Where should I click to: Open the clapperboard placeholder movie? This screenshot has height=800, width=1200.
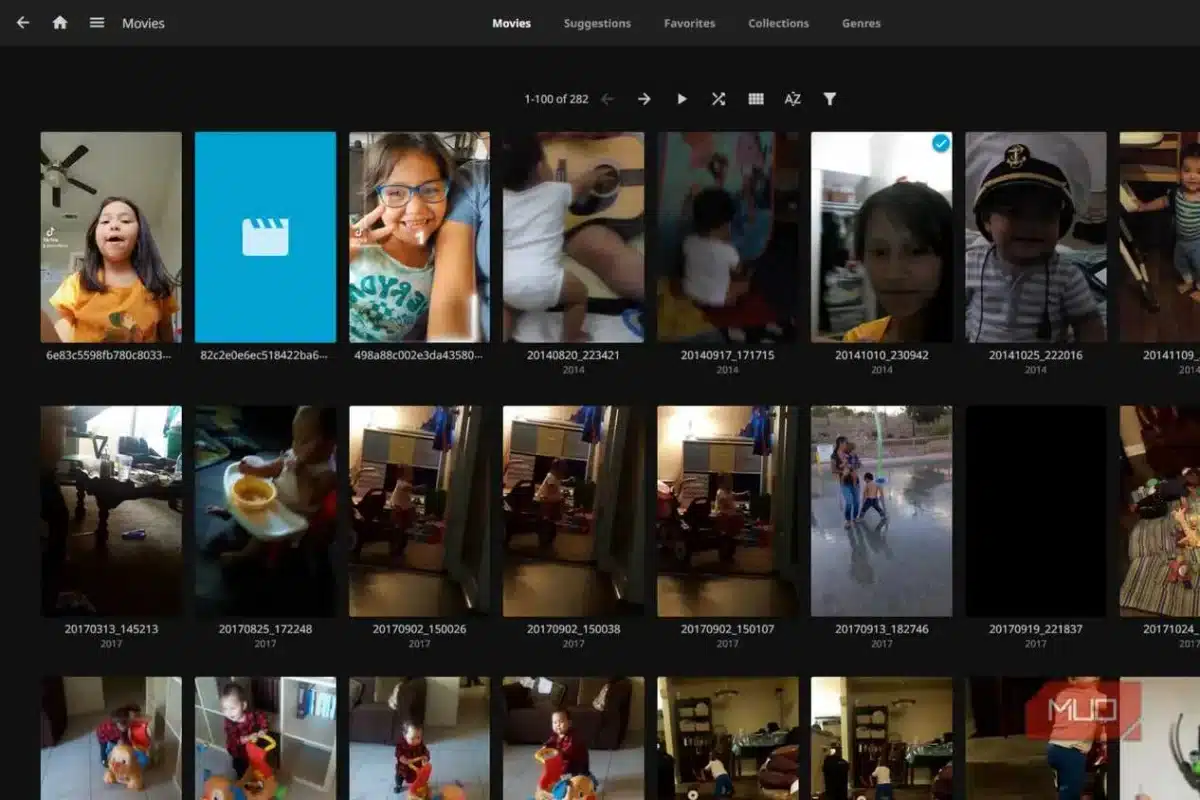265,237
